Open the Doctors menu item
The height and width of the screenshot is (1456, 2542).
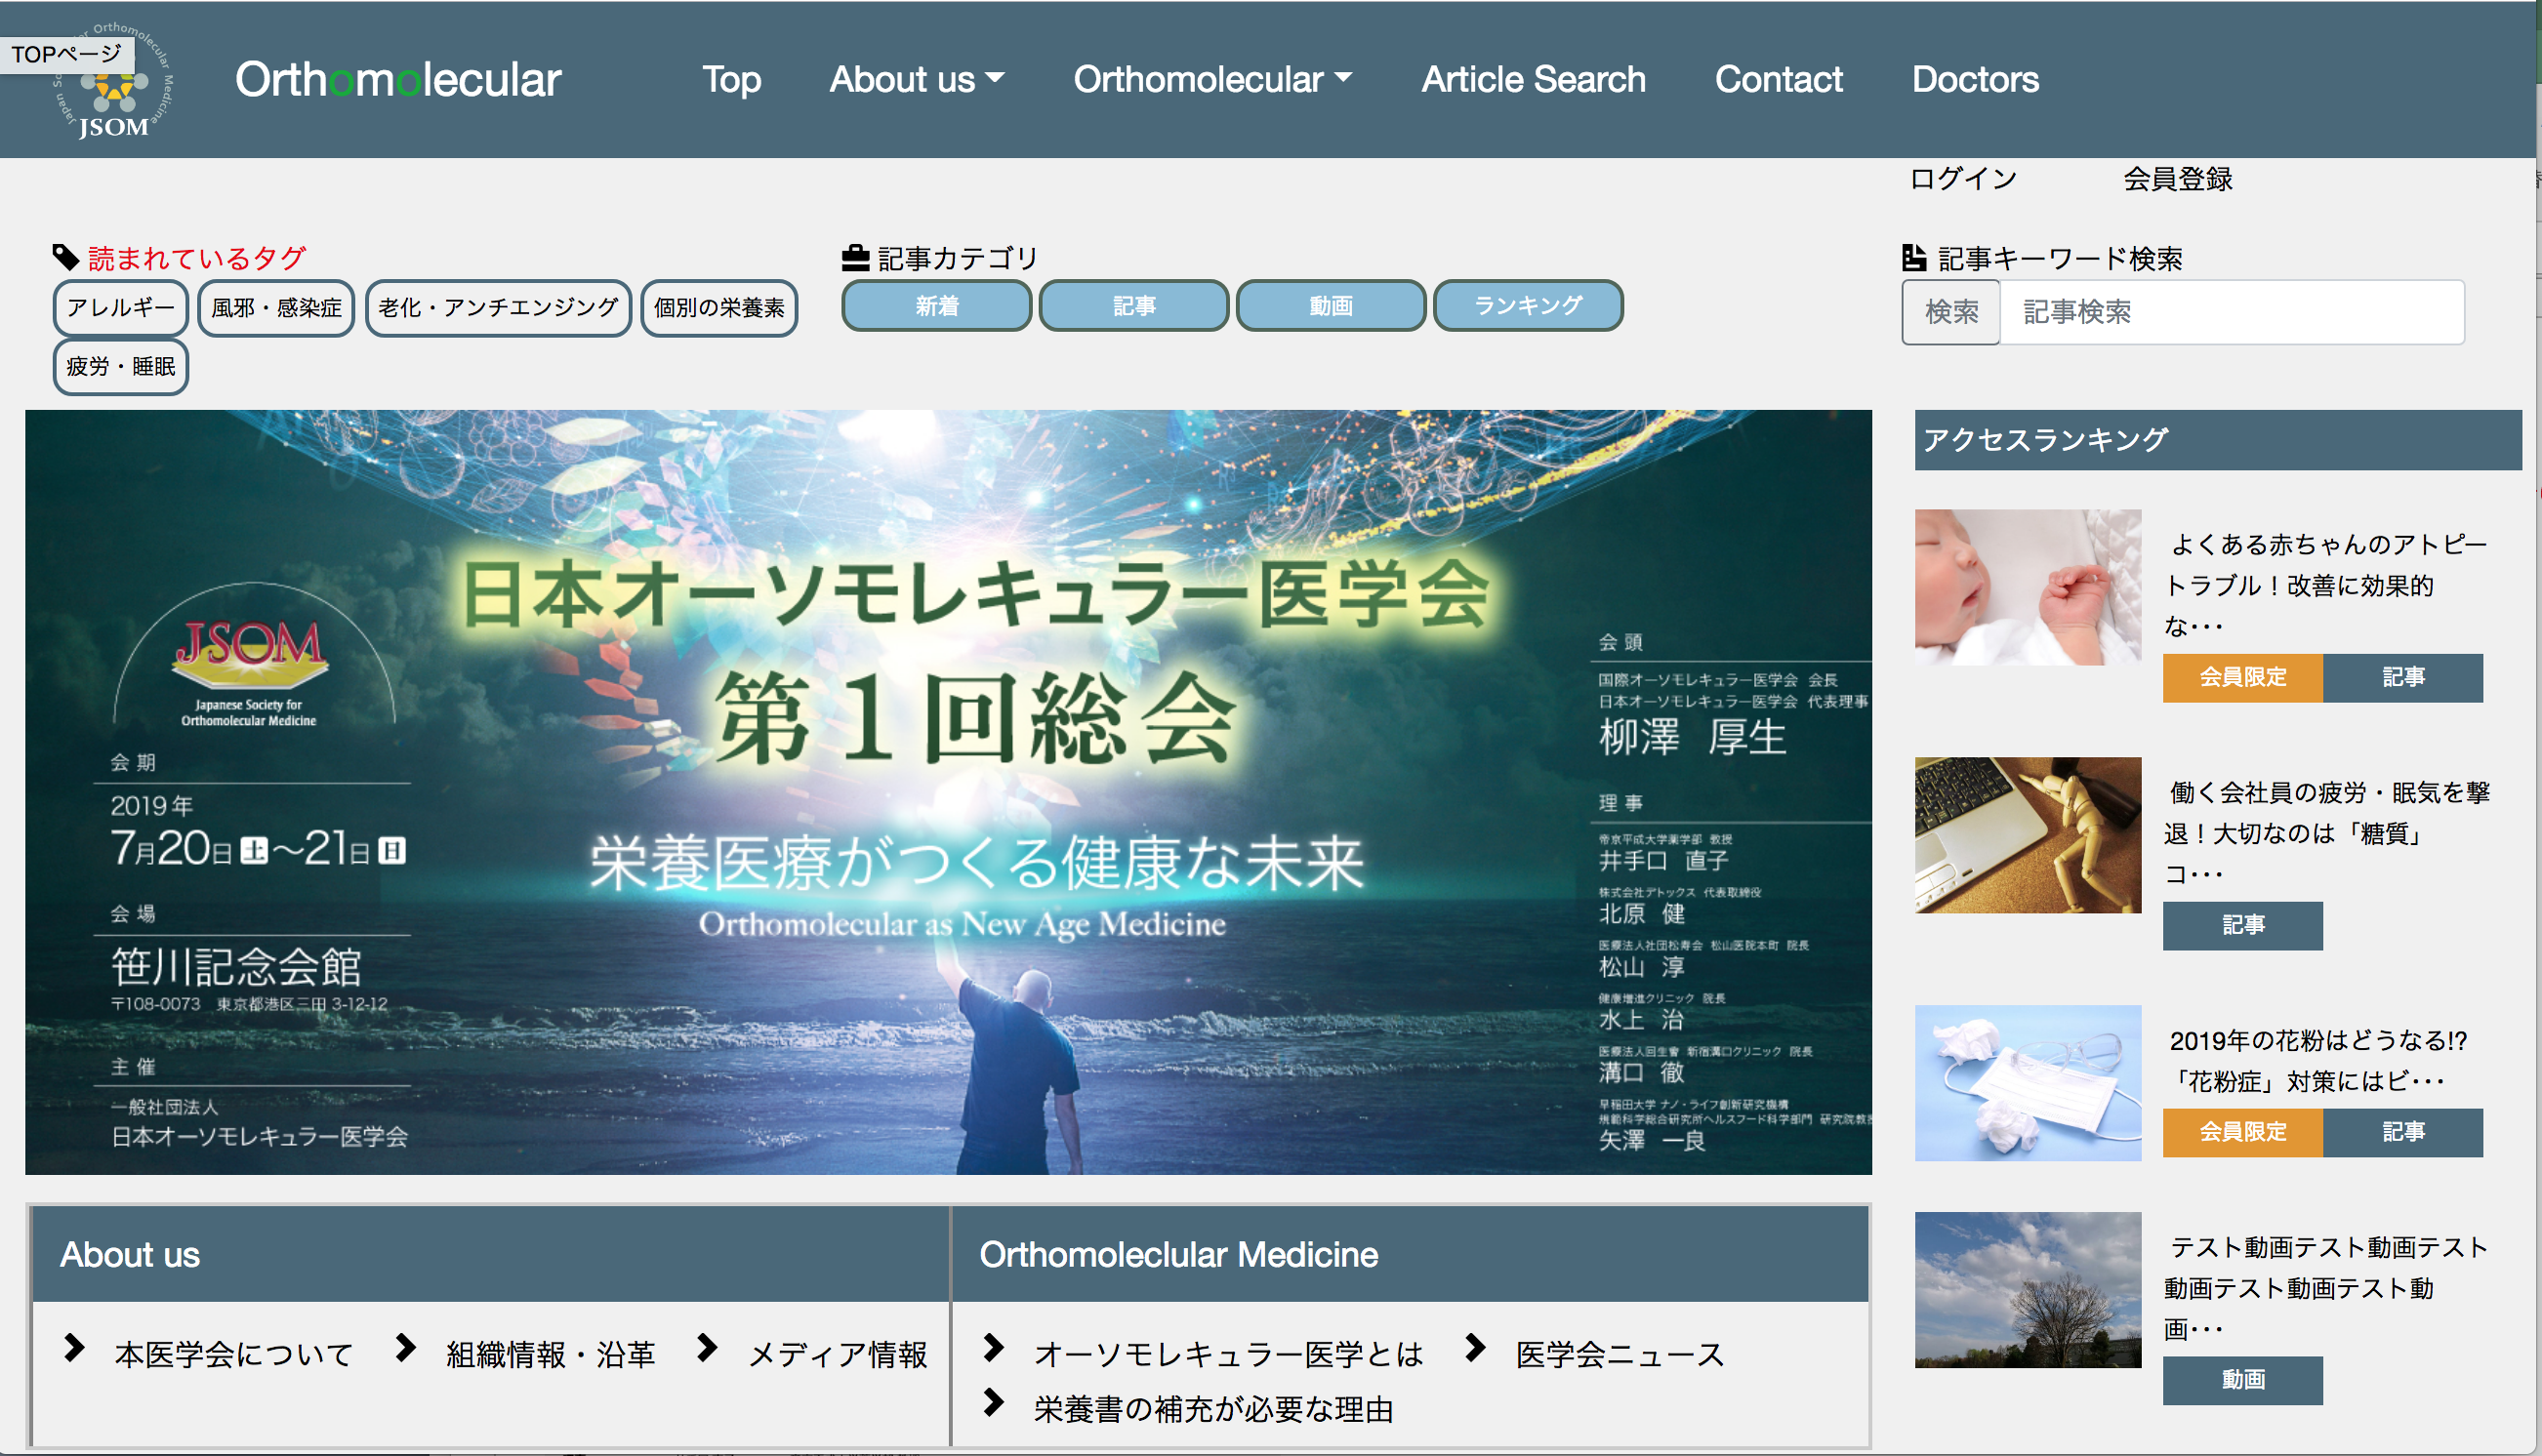pyautogui.click(x=1974, y=79)
